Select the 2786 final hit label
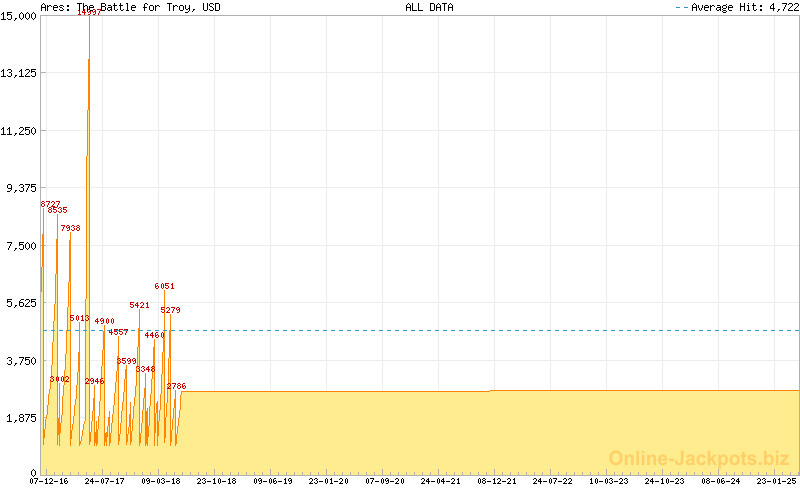This screenshot has width=800, height=490. tap(176, 386)
